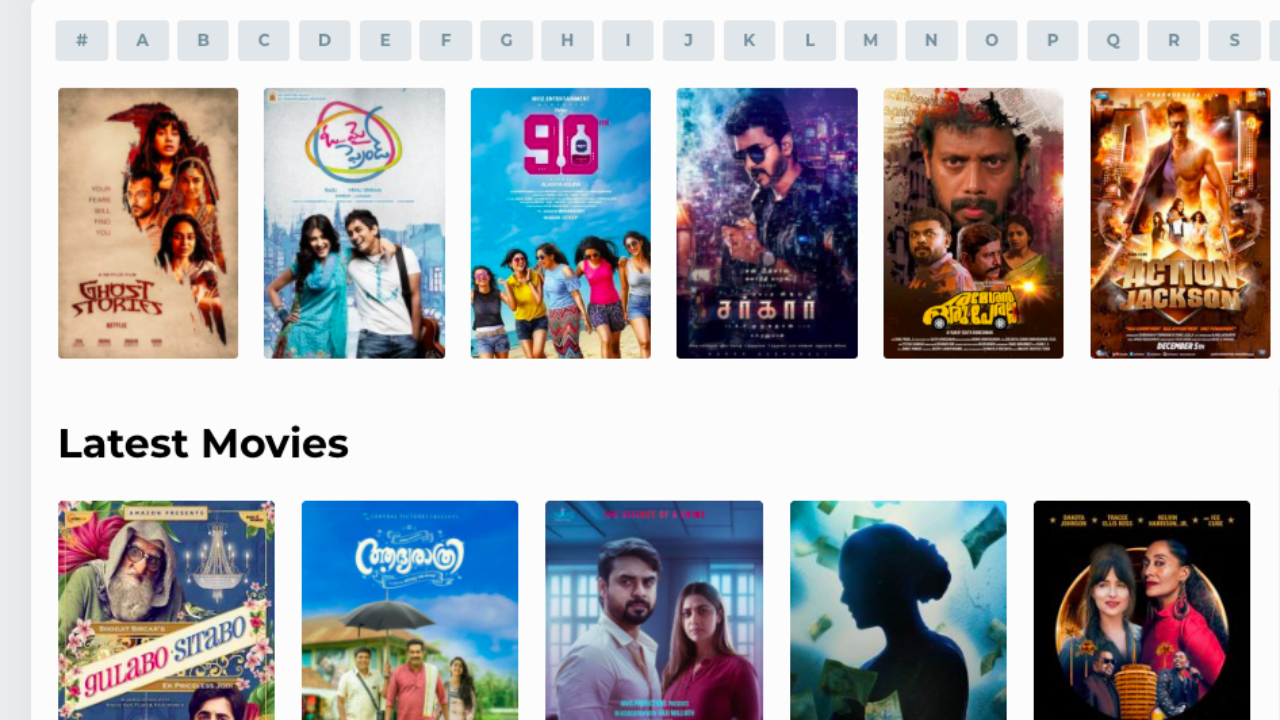1280x720 pixels.
Task: Open the Action Jackson poster
Action: [1180, 223]
